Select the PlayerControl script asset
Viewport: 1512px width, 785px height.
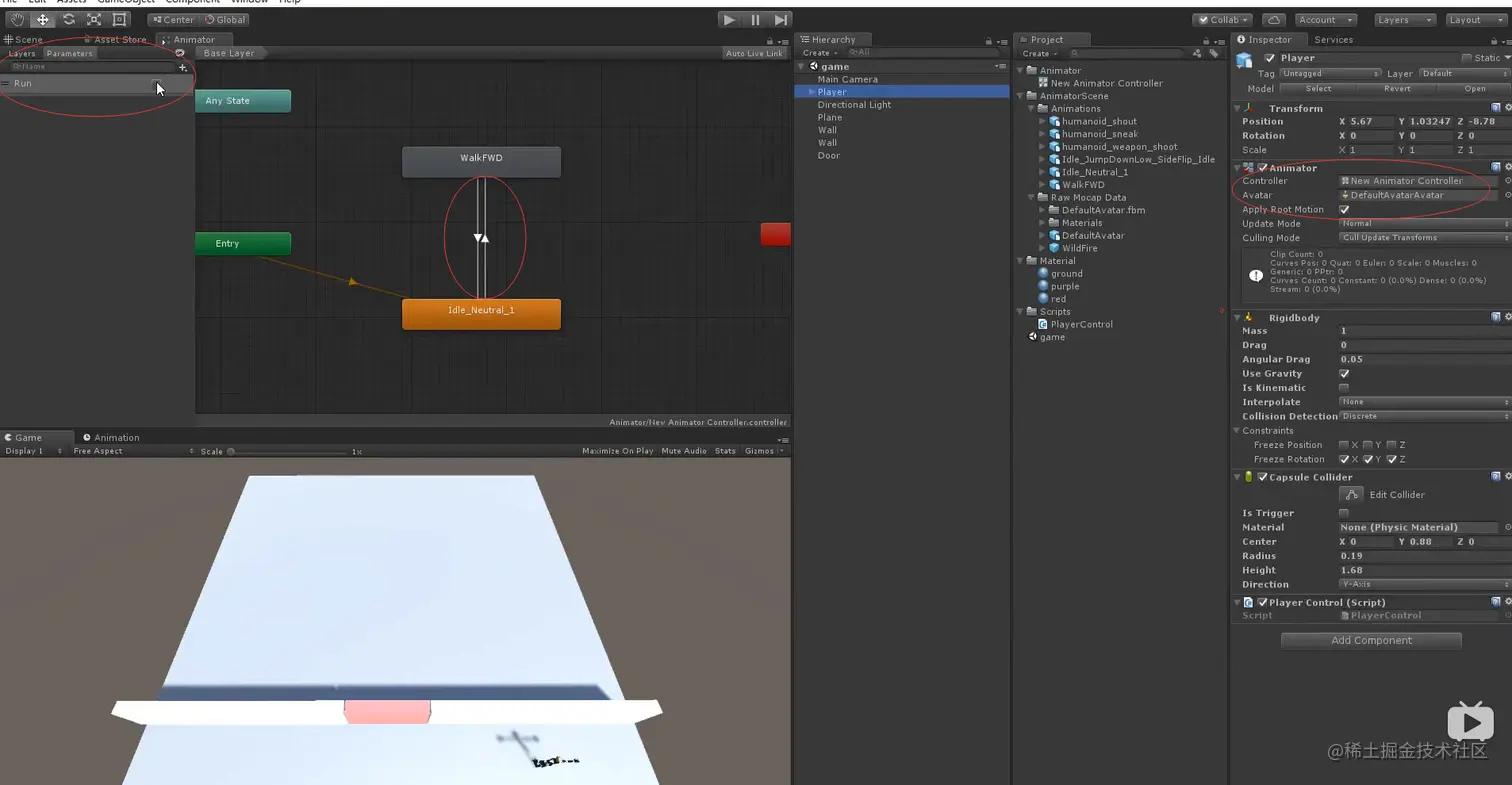coord(1075,324)
